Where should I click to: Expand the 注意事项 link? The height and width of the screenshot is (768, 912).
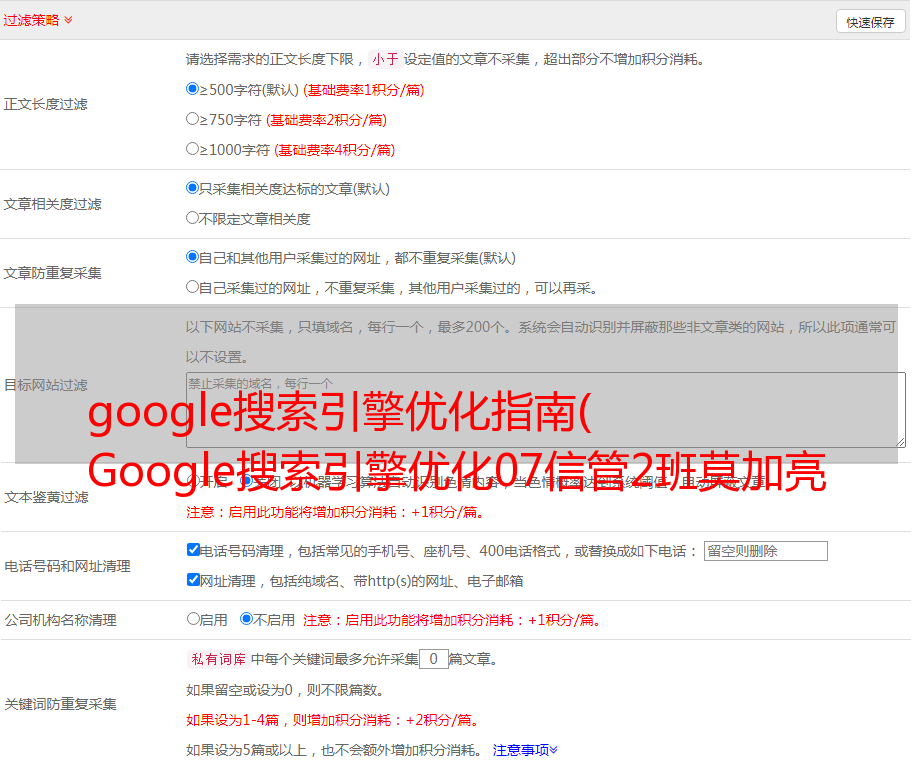coord(525,750)
